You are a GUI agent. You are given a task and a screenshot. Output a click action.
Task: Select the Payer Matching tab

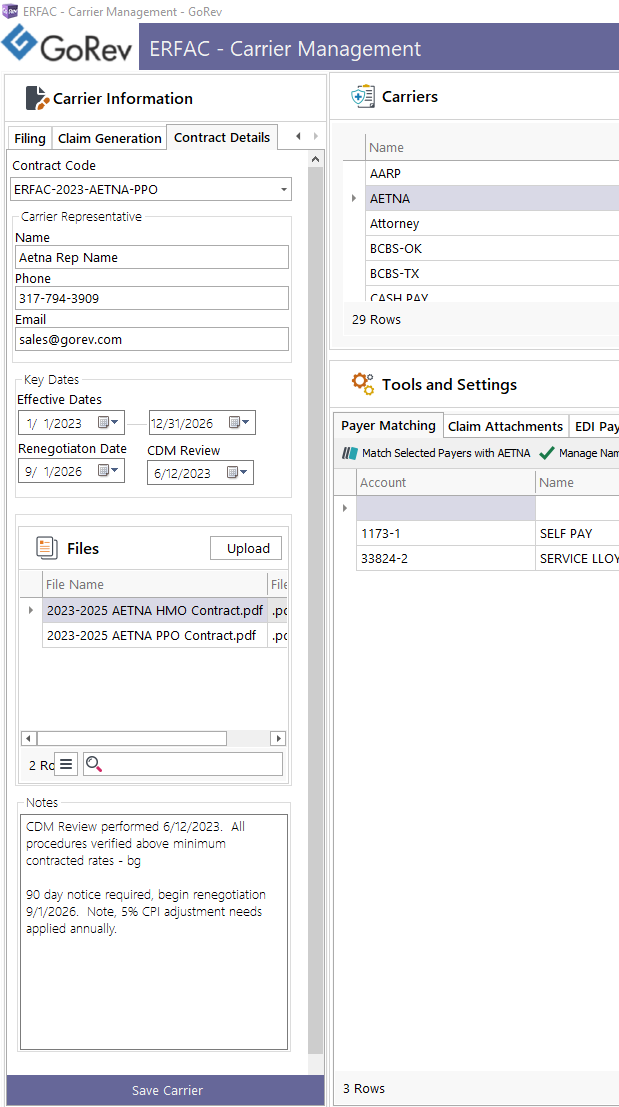coord(388,426)
